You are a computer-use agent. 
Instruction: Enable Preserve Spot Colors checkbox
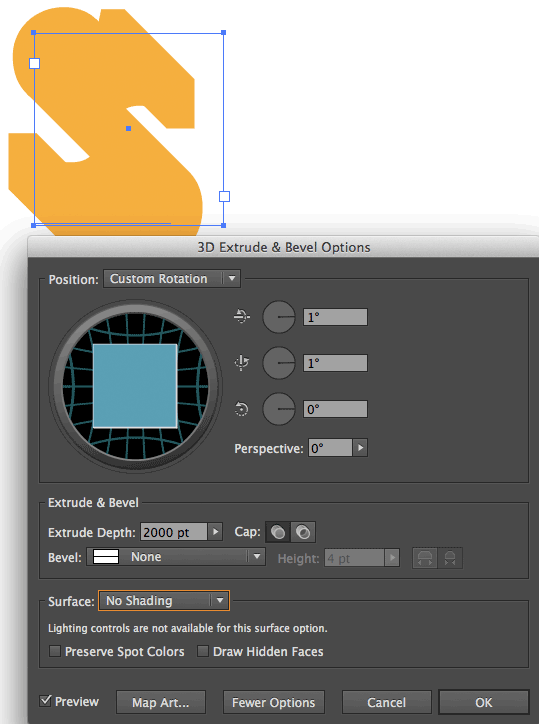coord(55,651)
